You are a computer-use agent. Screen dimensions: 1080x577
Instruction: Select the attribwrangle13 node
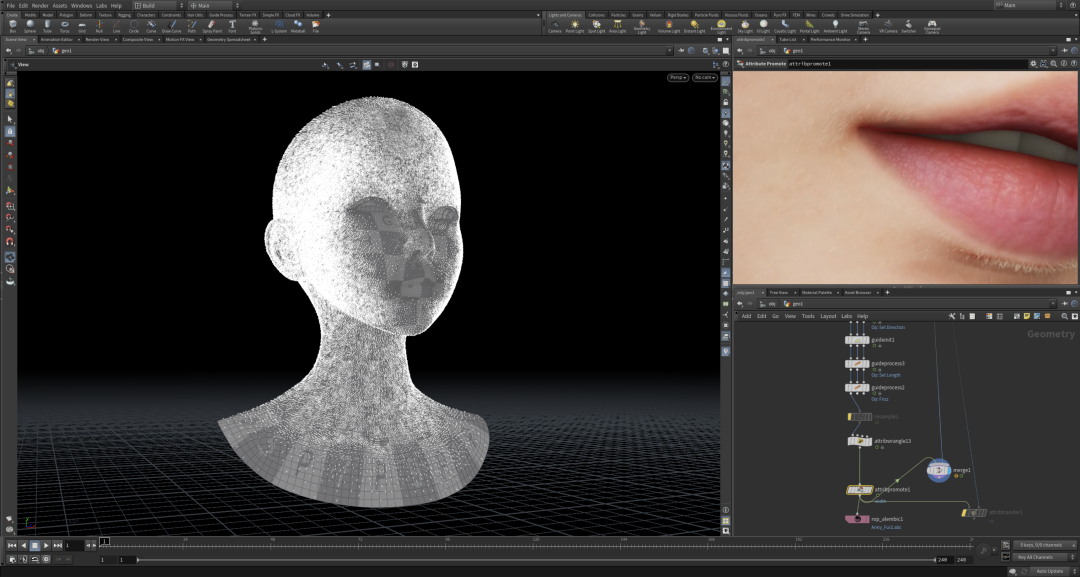click(860, 441)
